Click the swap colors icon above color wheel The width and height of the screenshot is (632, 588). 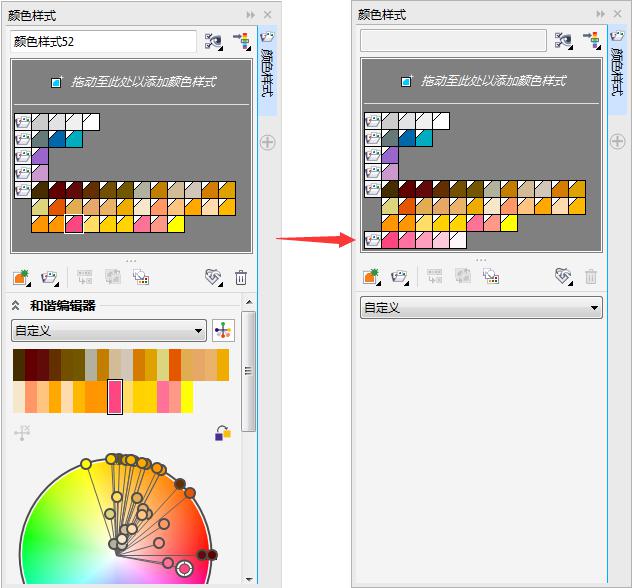click(223, 434)
